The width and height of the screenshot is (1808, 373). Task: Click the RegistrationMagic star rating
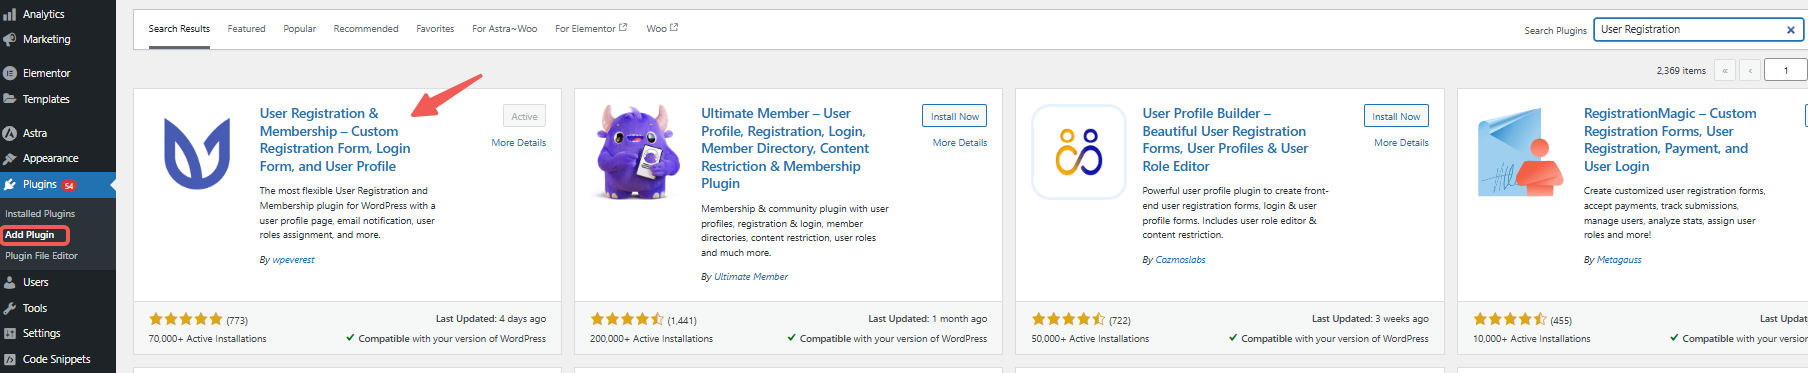[1510, 319]
